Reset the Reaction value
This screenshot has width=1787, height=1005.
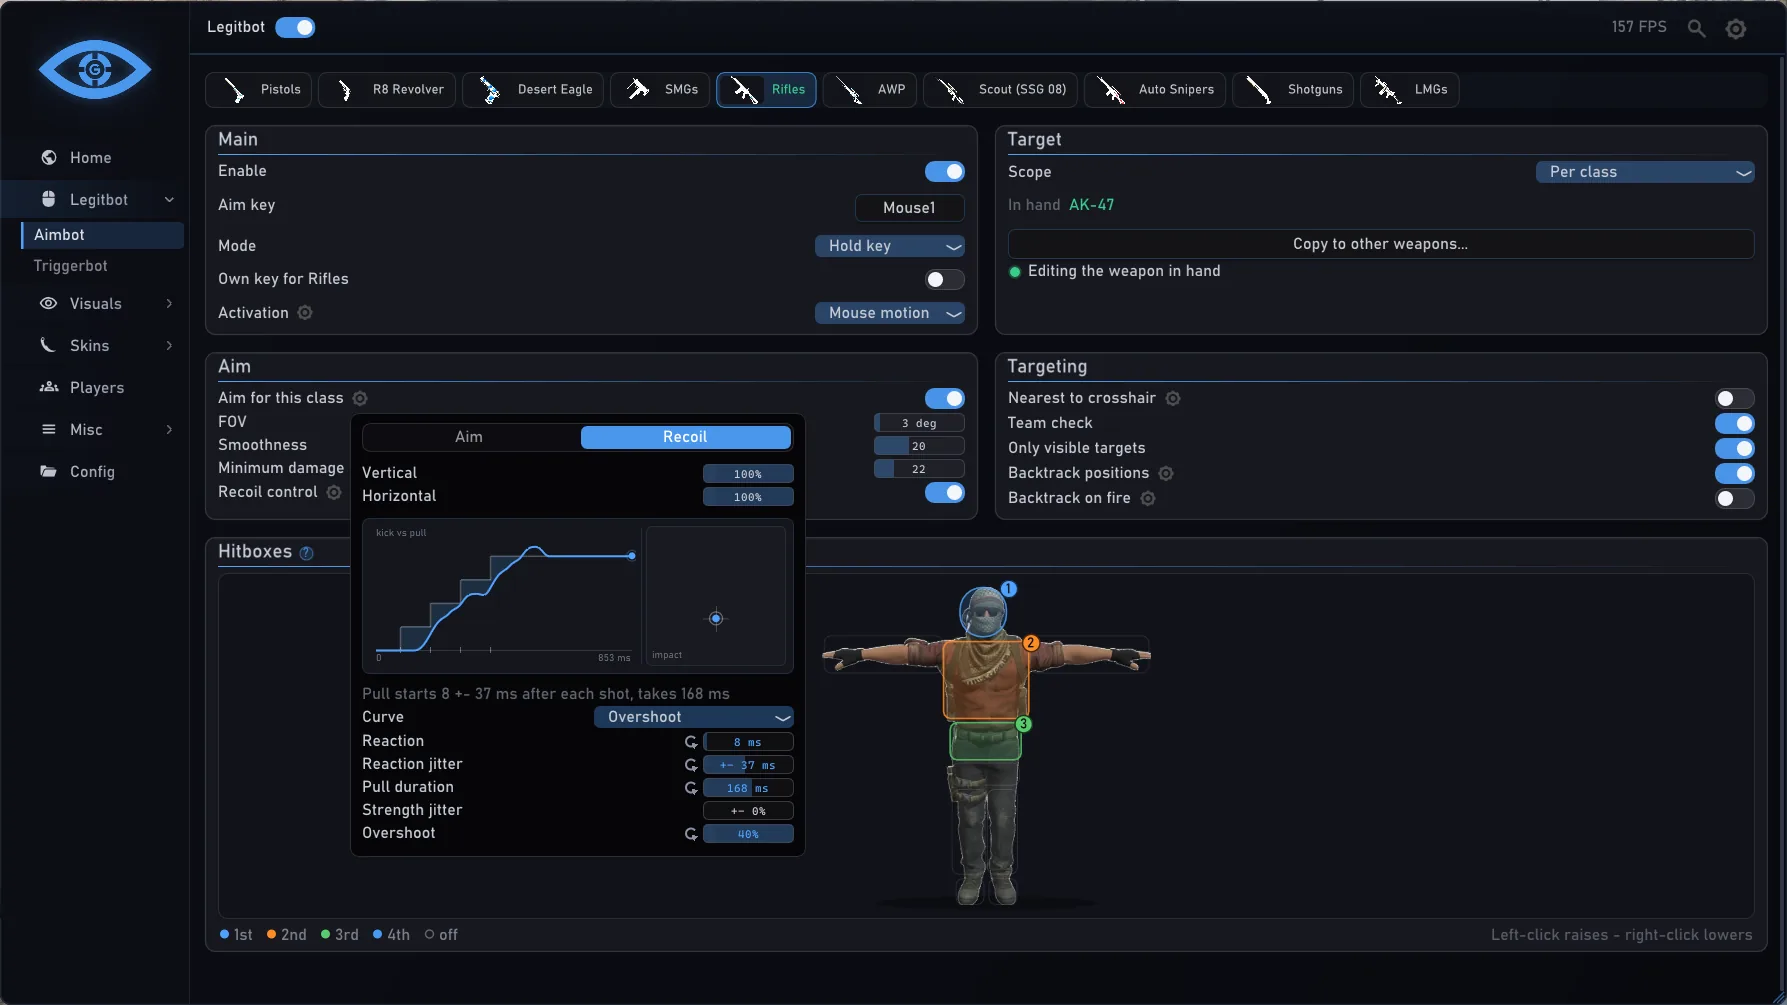(691, 742)
